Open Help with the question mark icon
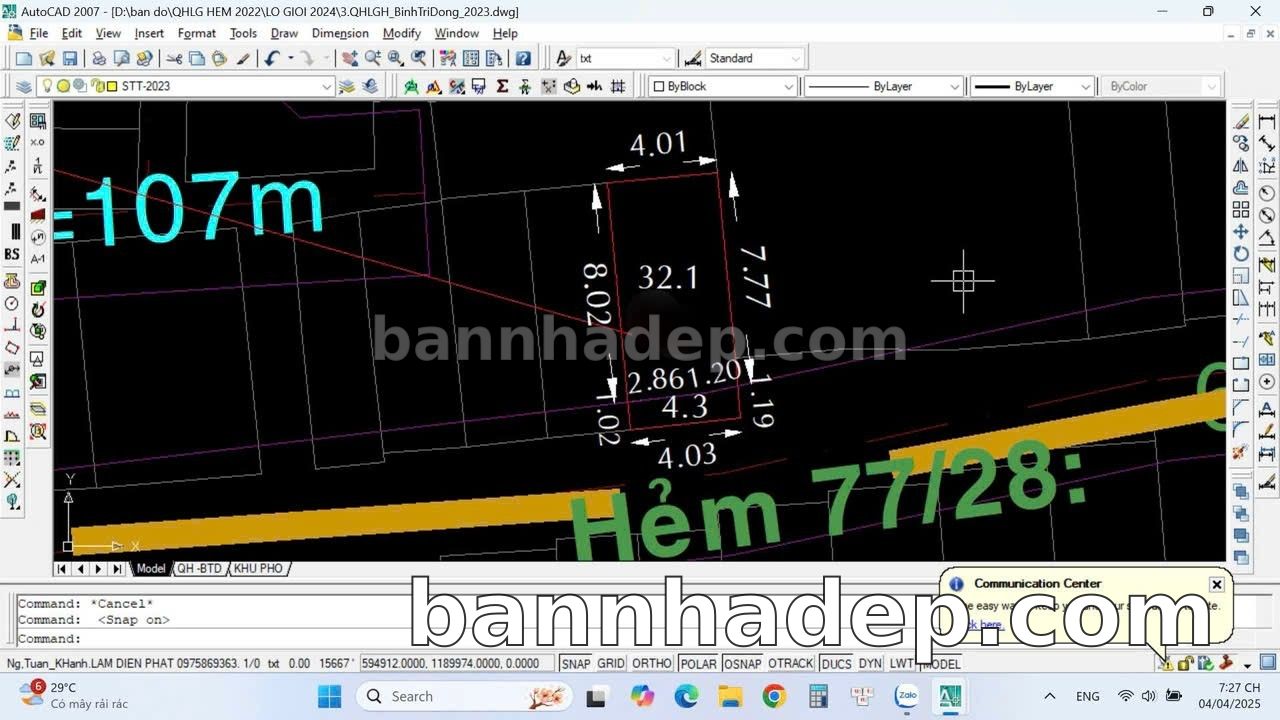 (523, 59)
